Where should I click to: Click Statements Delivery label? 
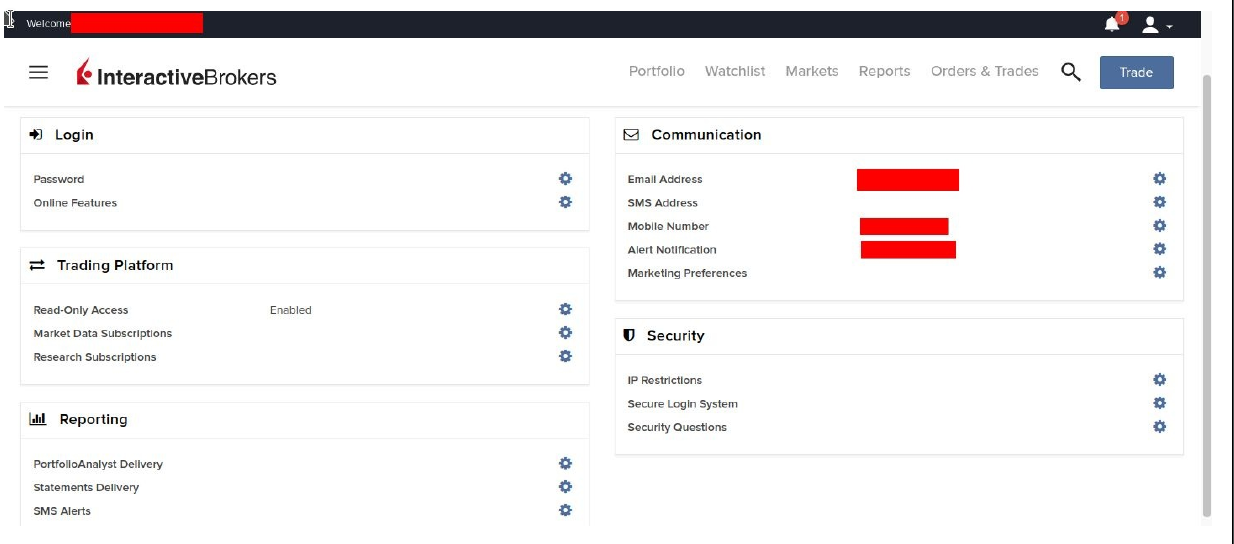(86, 488)
